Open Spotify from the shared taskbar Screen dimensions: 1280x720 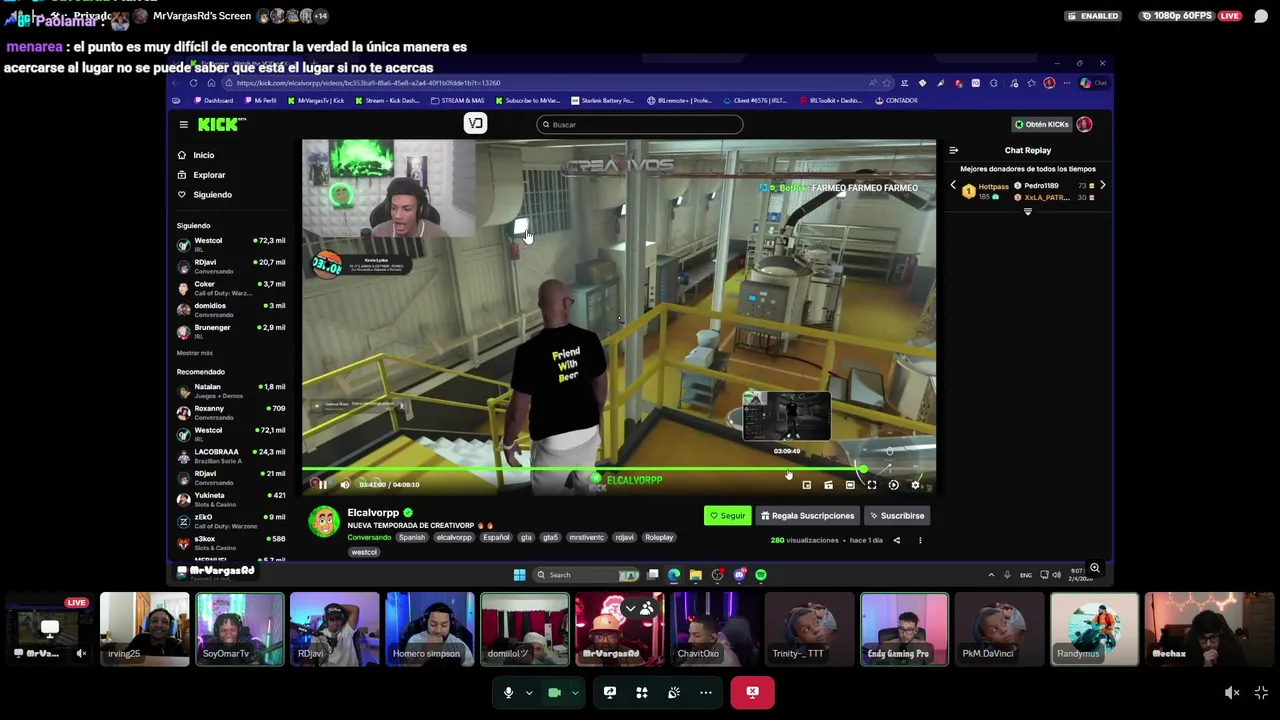click(x=761, y=575)
